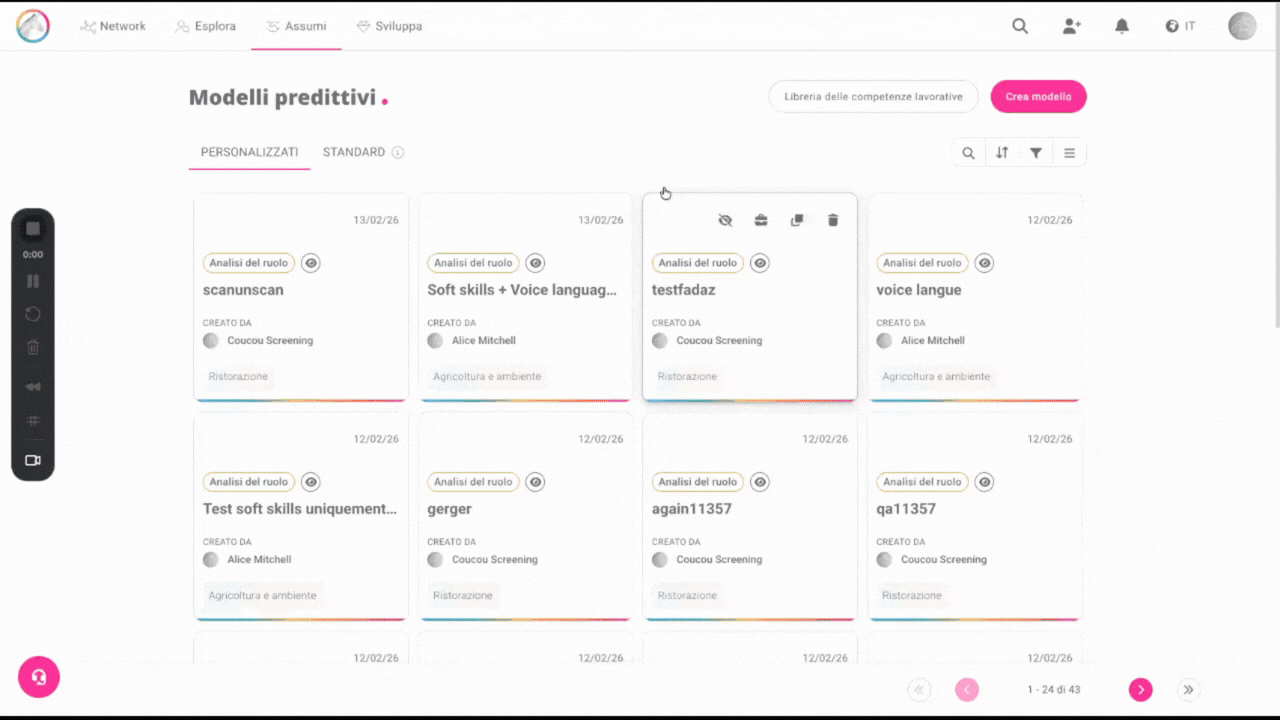Open the notifications bell
Screen dimensions: 1280x720
click(1122, 26)
